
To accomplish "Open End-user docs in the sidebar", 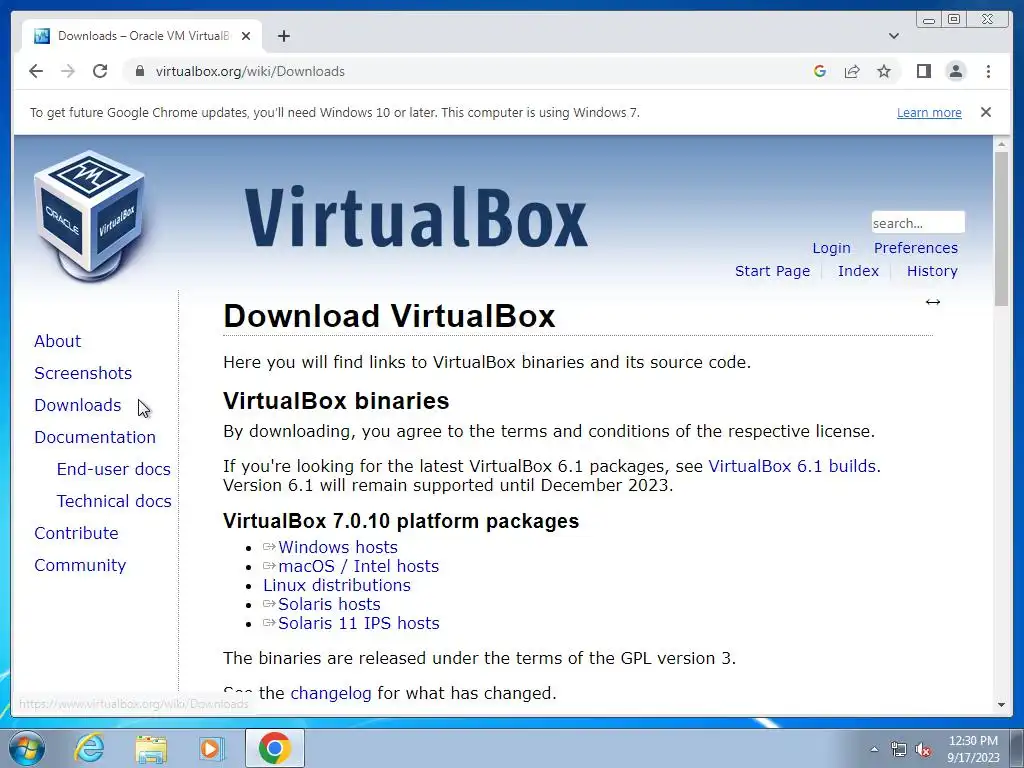I will click(114, 470).
